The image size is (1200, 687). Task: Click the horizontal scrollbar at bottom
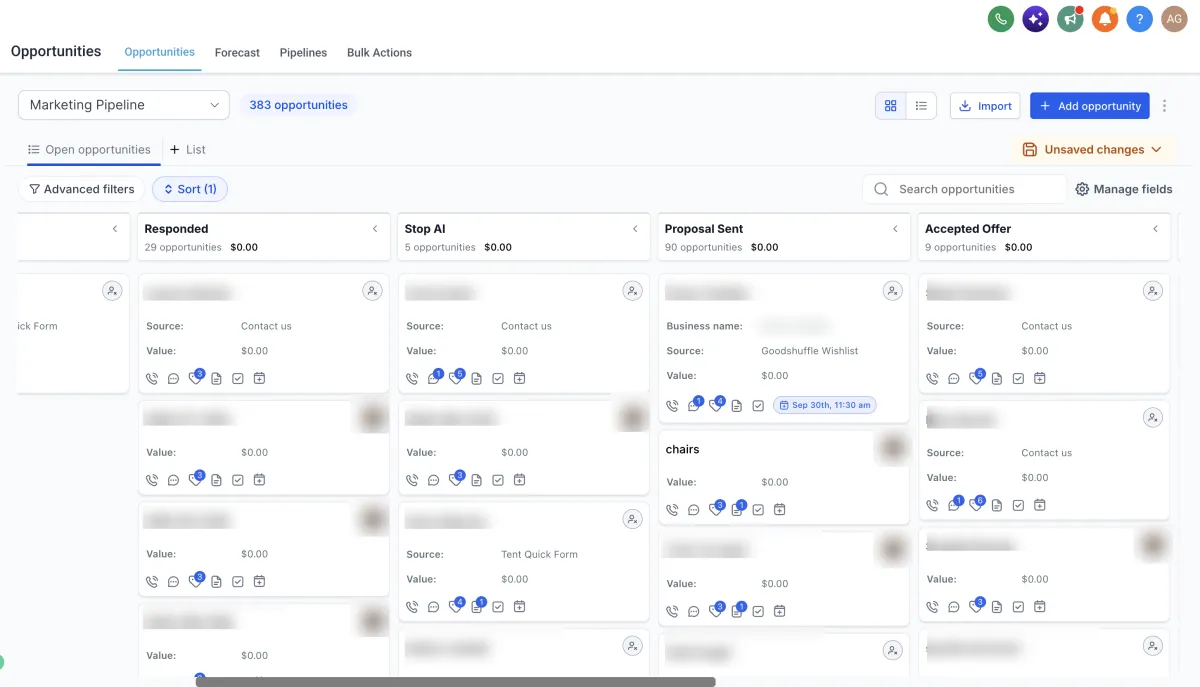pos(456,682)
